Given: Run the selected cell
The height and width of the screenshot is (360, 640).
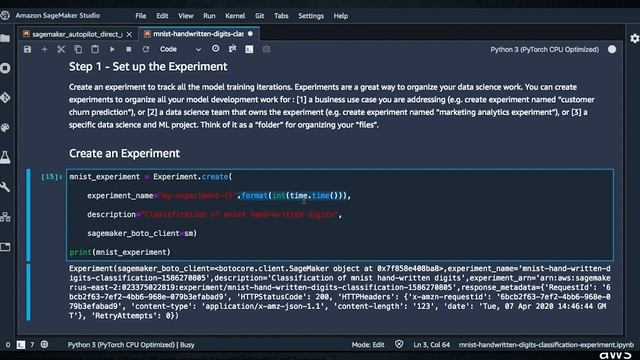Looking at the screenshot, I should point(112,49).
